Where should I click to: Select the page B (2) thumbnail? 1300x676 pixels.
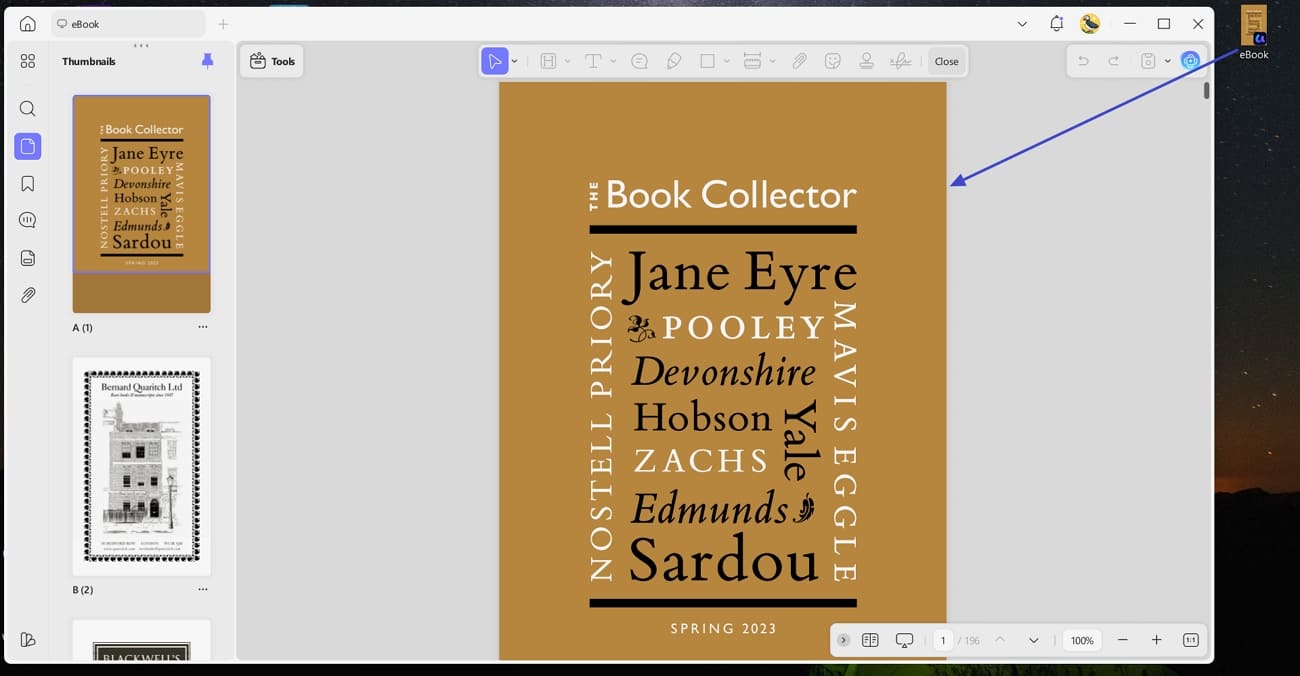coord(141,466)
